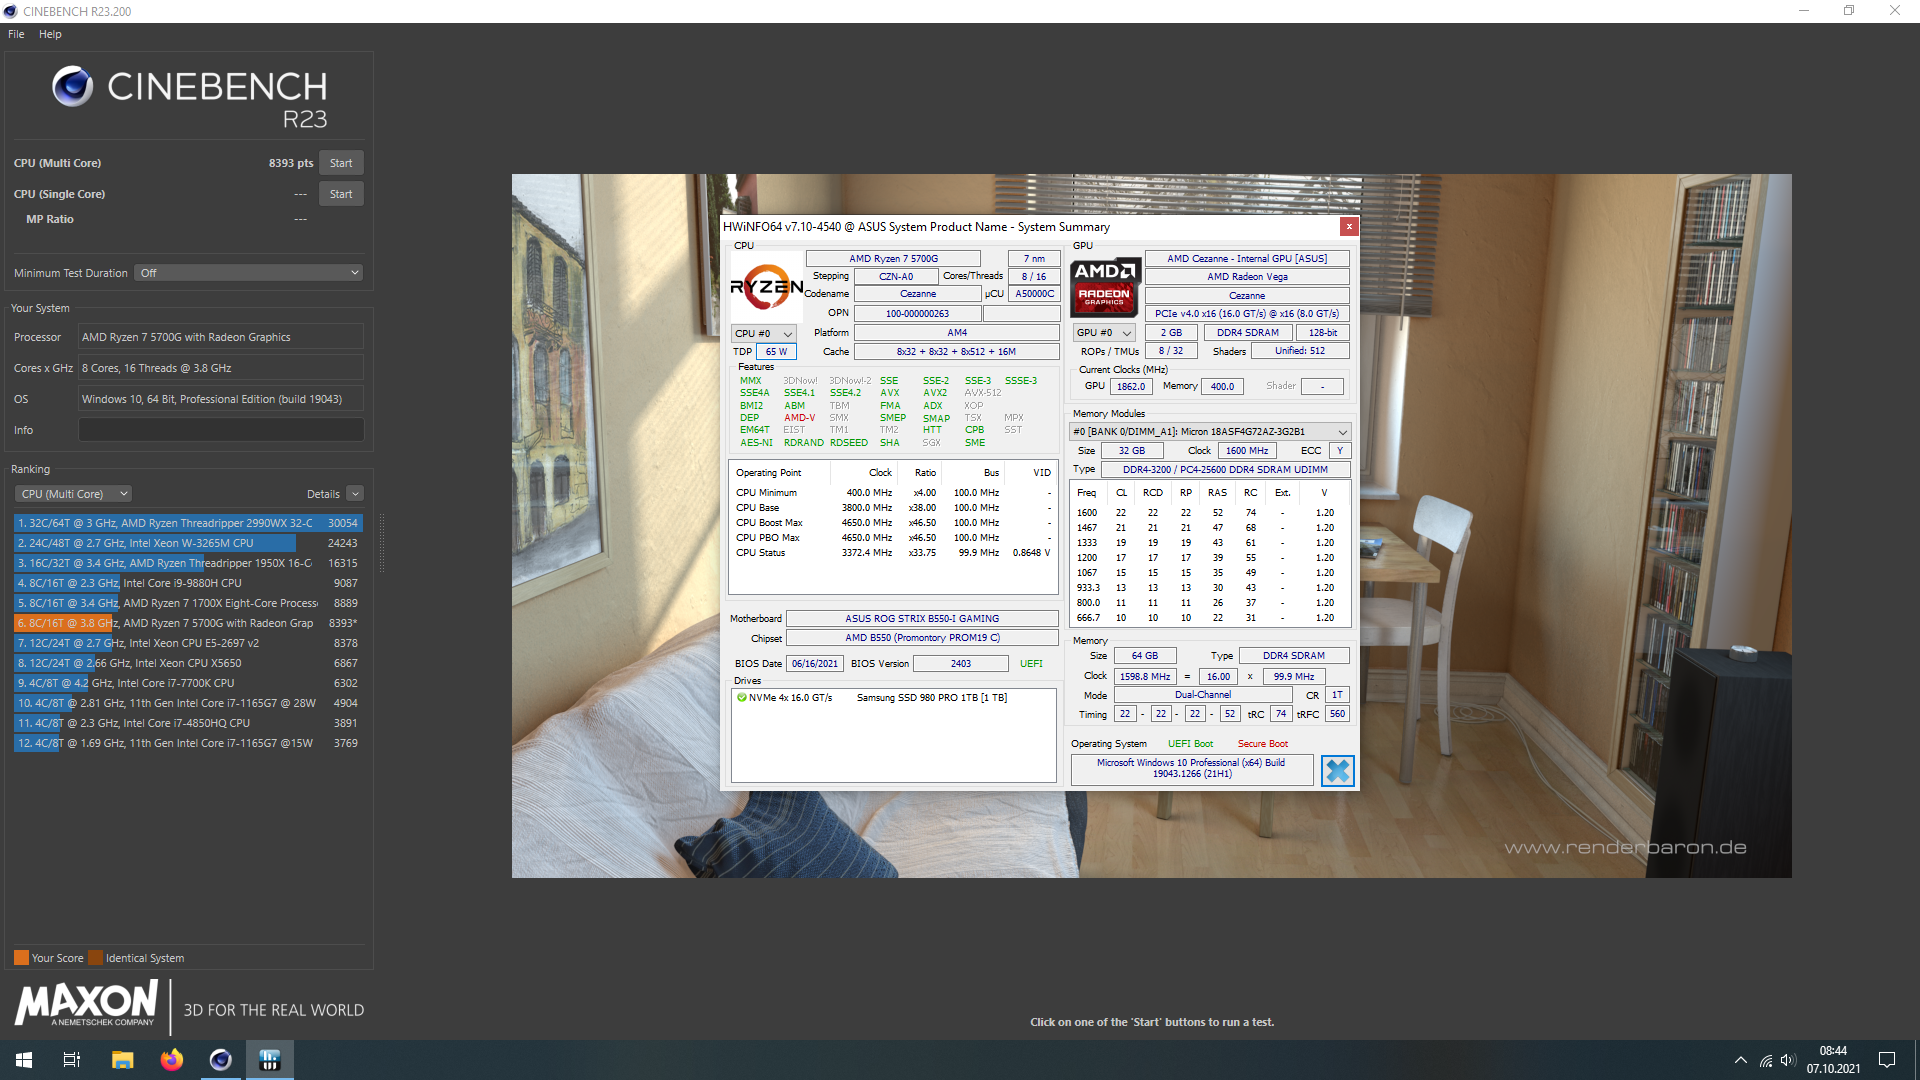Click the HWiNFO taskbar icon

pos(269,1060)
